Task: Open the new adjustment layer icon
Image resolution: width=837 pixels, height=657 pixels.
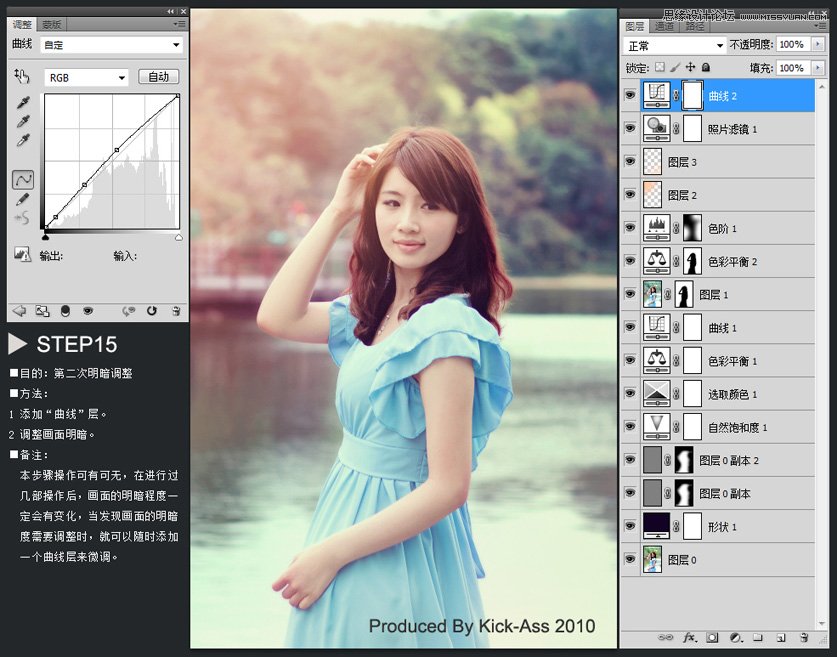Action: coord(734,638)
